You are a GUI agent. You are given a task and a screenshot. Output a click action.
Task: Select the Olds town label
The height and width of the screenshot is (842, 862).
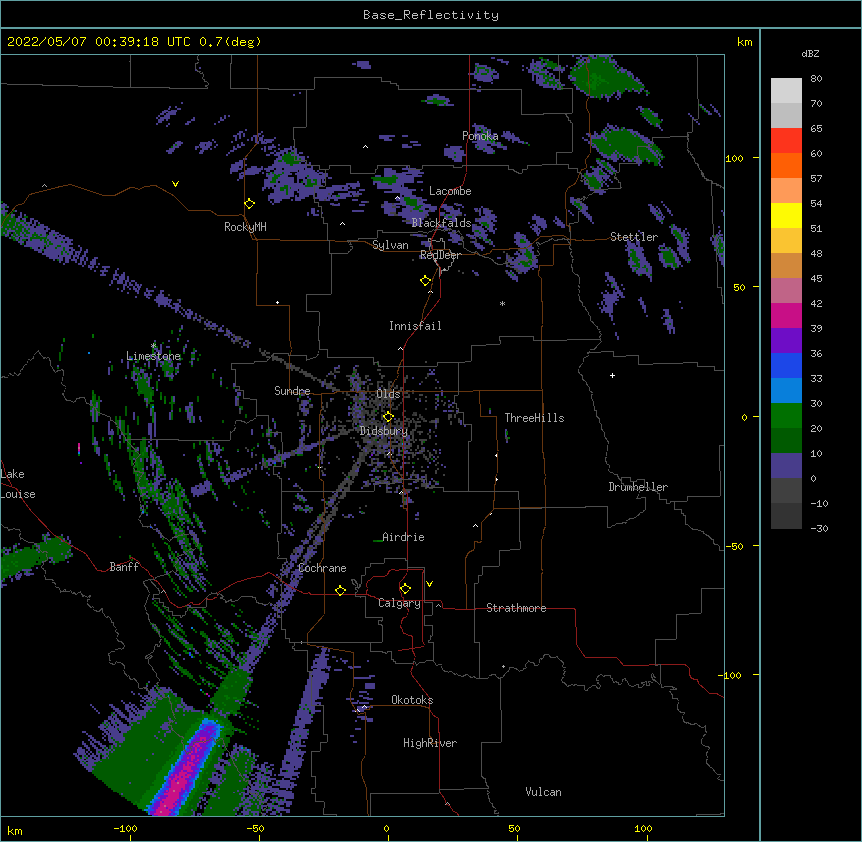point(388,394)
